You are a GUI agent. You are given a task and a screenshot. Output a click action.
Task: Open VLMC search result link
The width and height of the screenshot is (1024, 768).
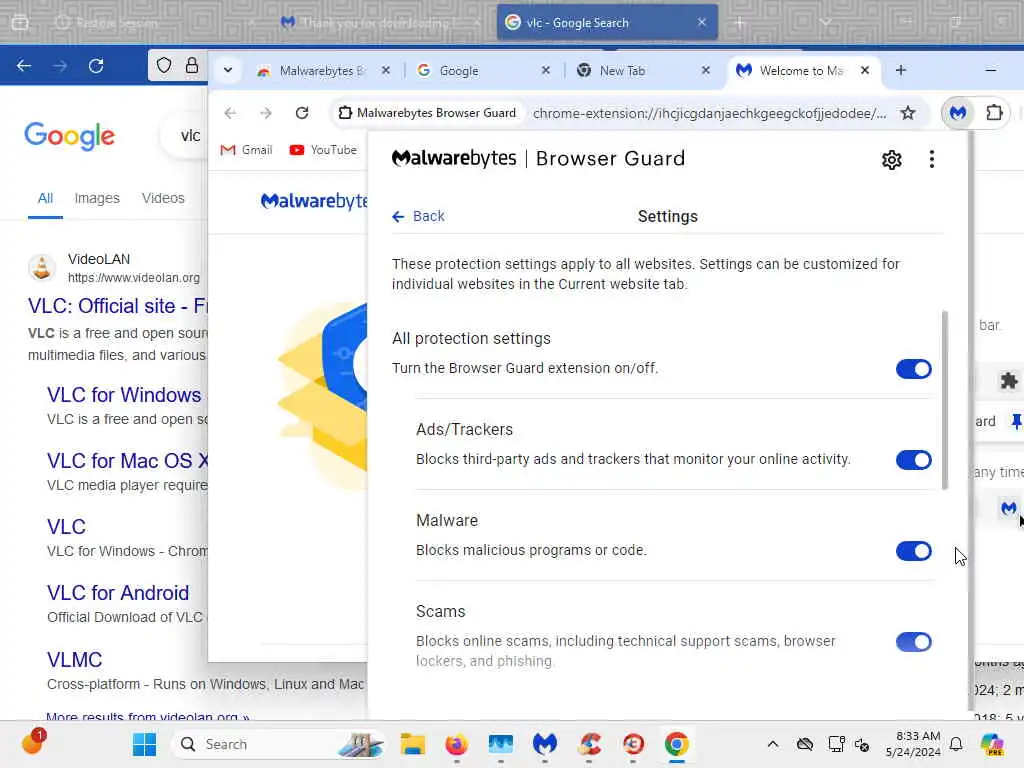point(74,660)
